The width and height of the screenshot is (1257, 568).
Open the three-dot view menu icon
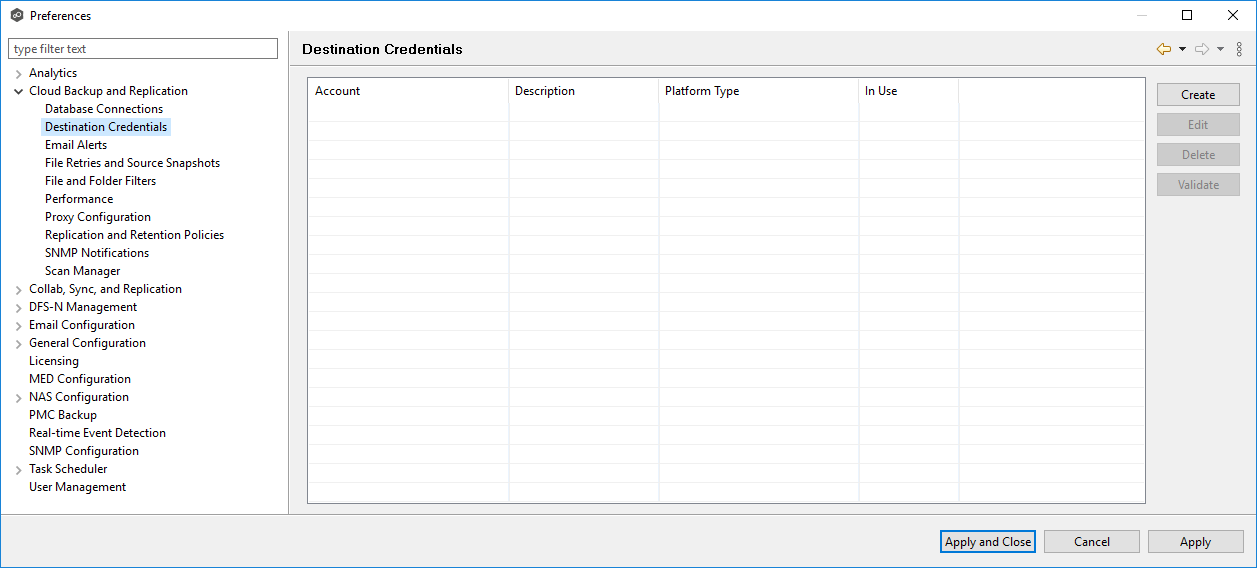click(1239, 49)
